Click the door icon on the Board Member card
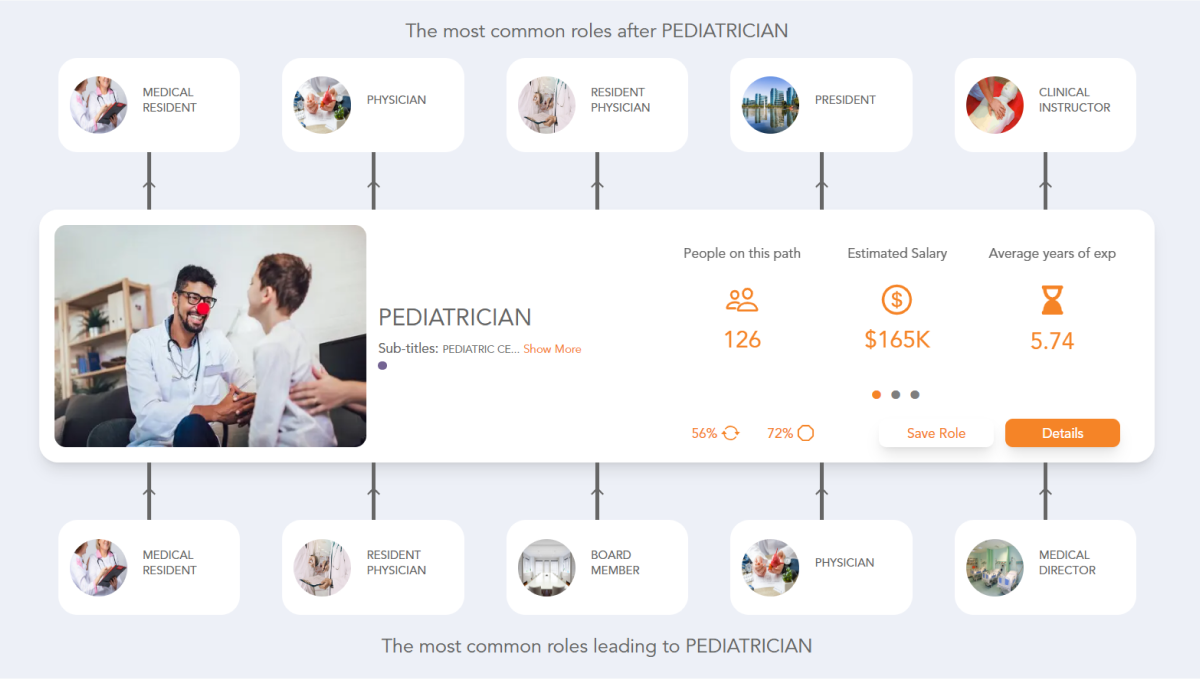Image resolution: width=1200 pixels, height=679 pixels. tap(546, 567)
